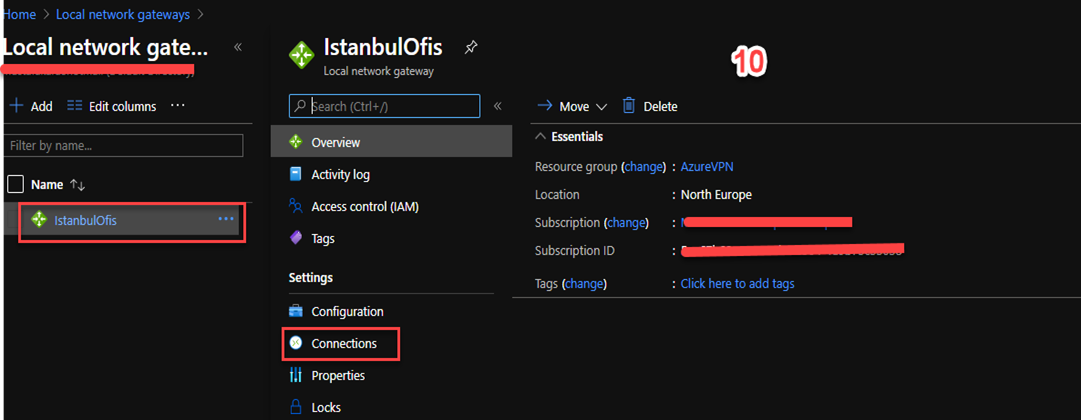Open the Move dropdown

[572, 106]
